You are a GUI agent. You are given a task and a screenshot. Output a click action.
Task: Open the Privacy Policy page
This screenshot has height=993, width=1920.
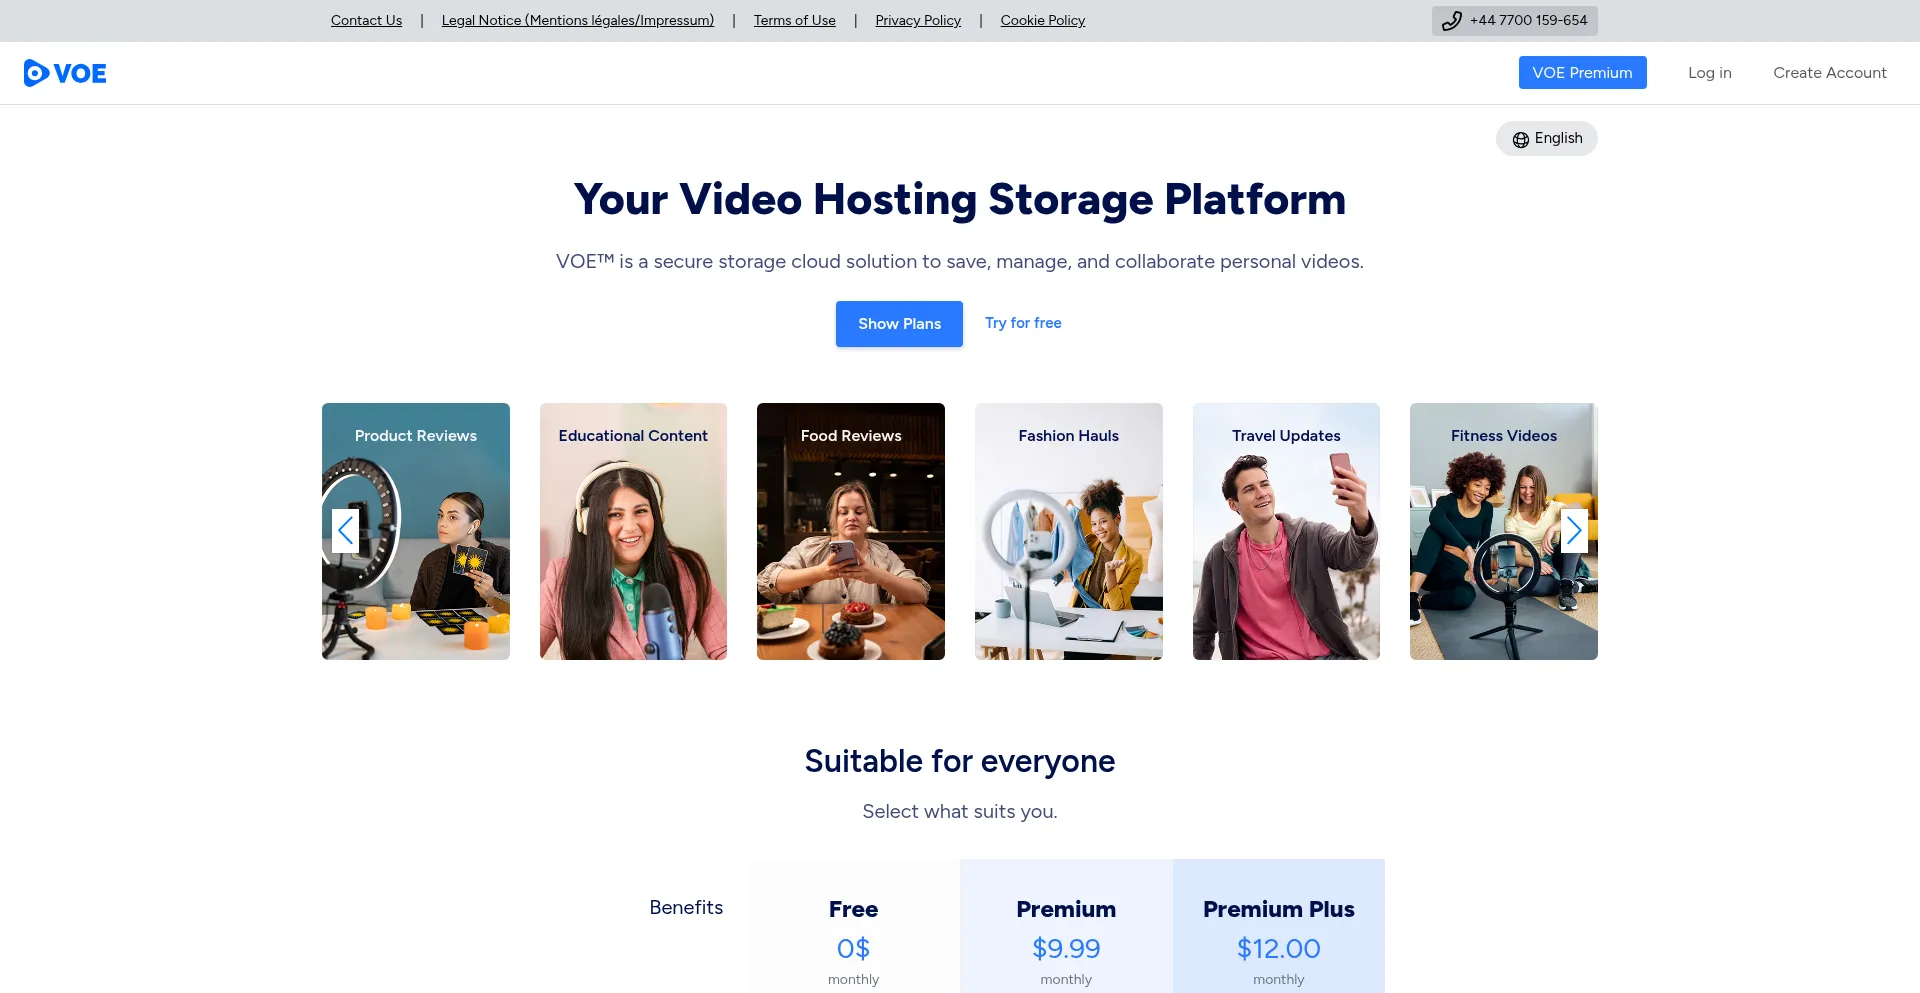(x=917, y=21)
